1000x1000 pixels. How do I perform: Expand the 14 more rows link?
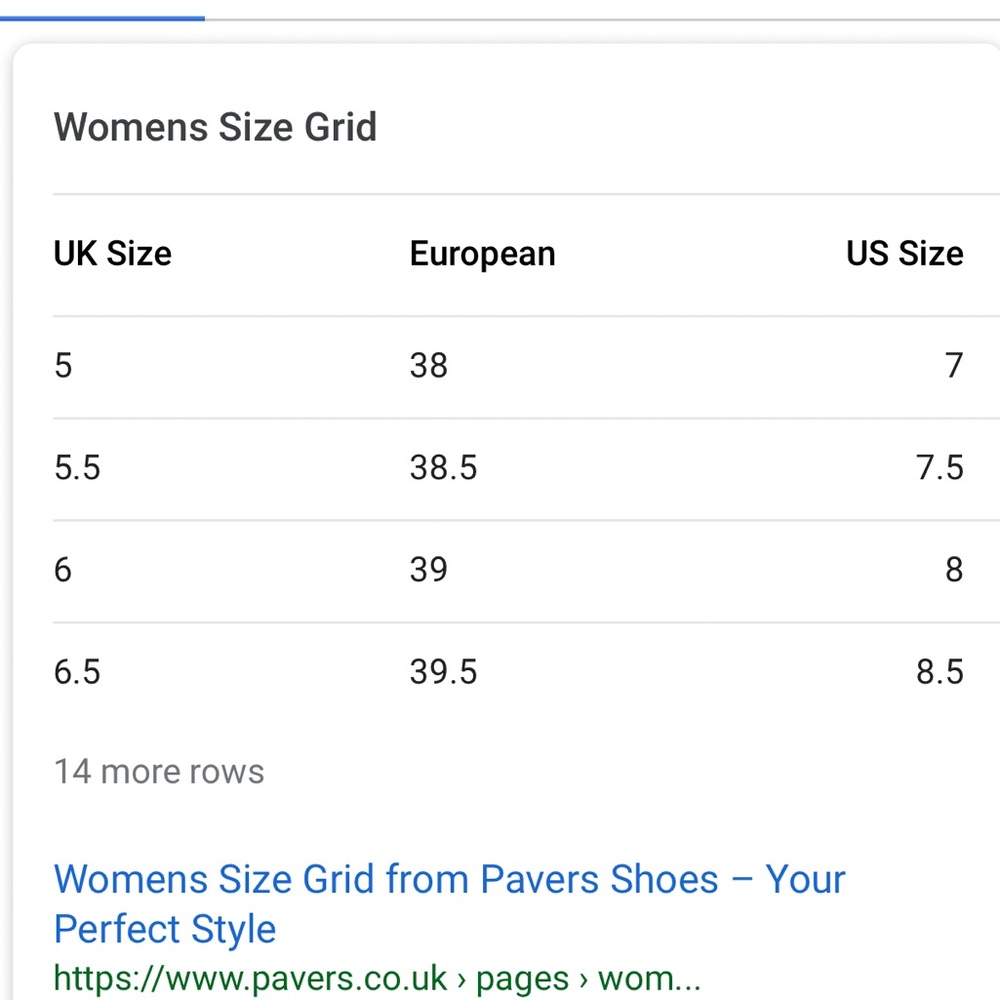click(159, 772)
